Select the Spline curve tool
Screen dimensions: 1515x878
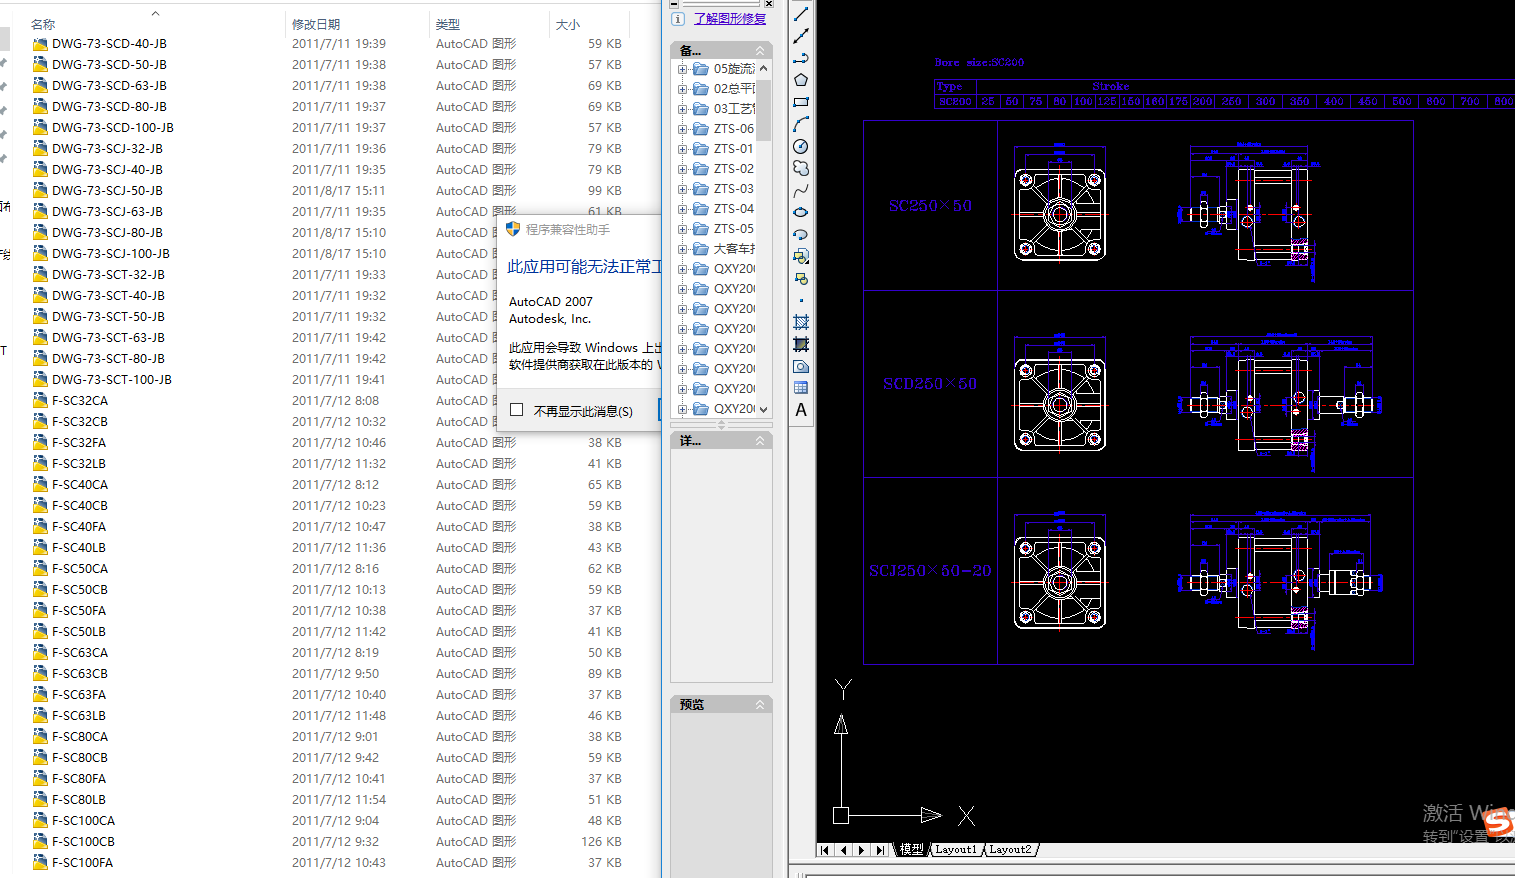pyautogui.click(x=801, y=190)
